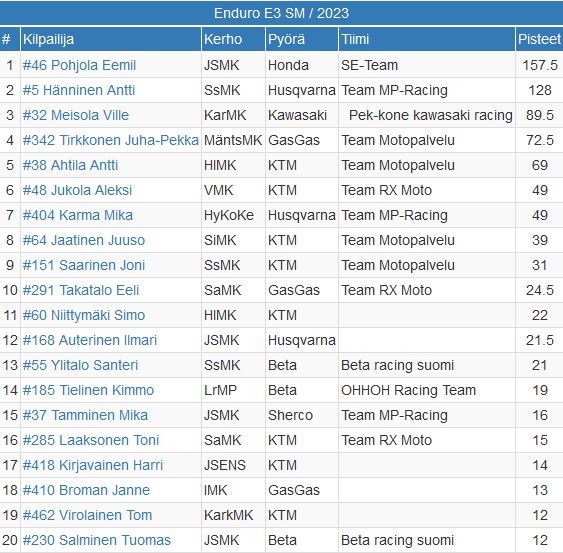Click #151 Saarinen Joni name

tap(84, 265)
